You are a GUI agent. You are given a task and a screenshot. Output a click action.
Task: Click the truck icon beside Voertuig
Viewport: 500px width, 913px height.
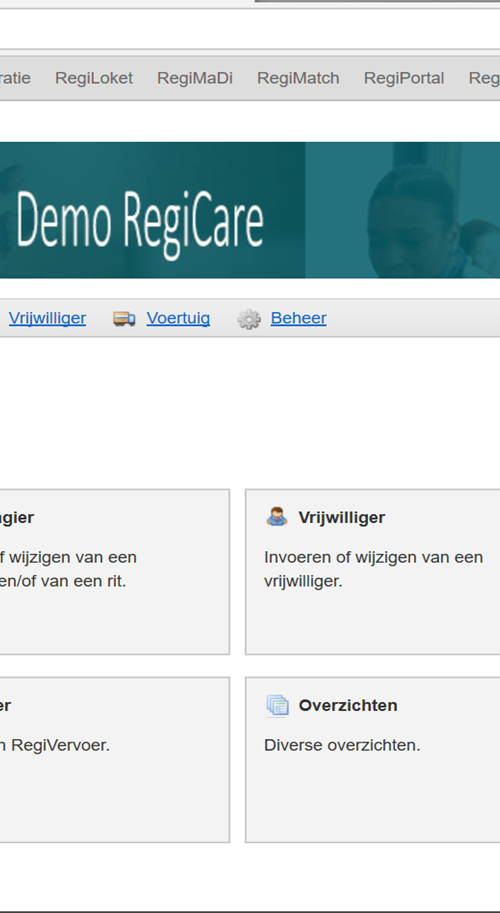[124, 319]
